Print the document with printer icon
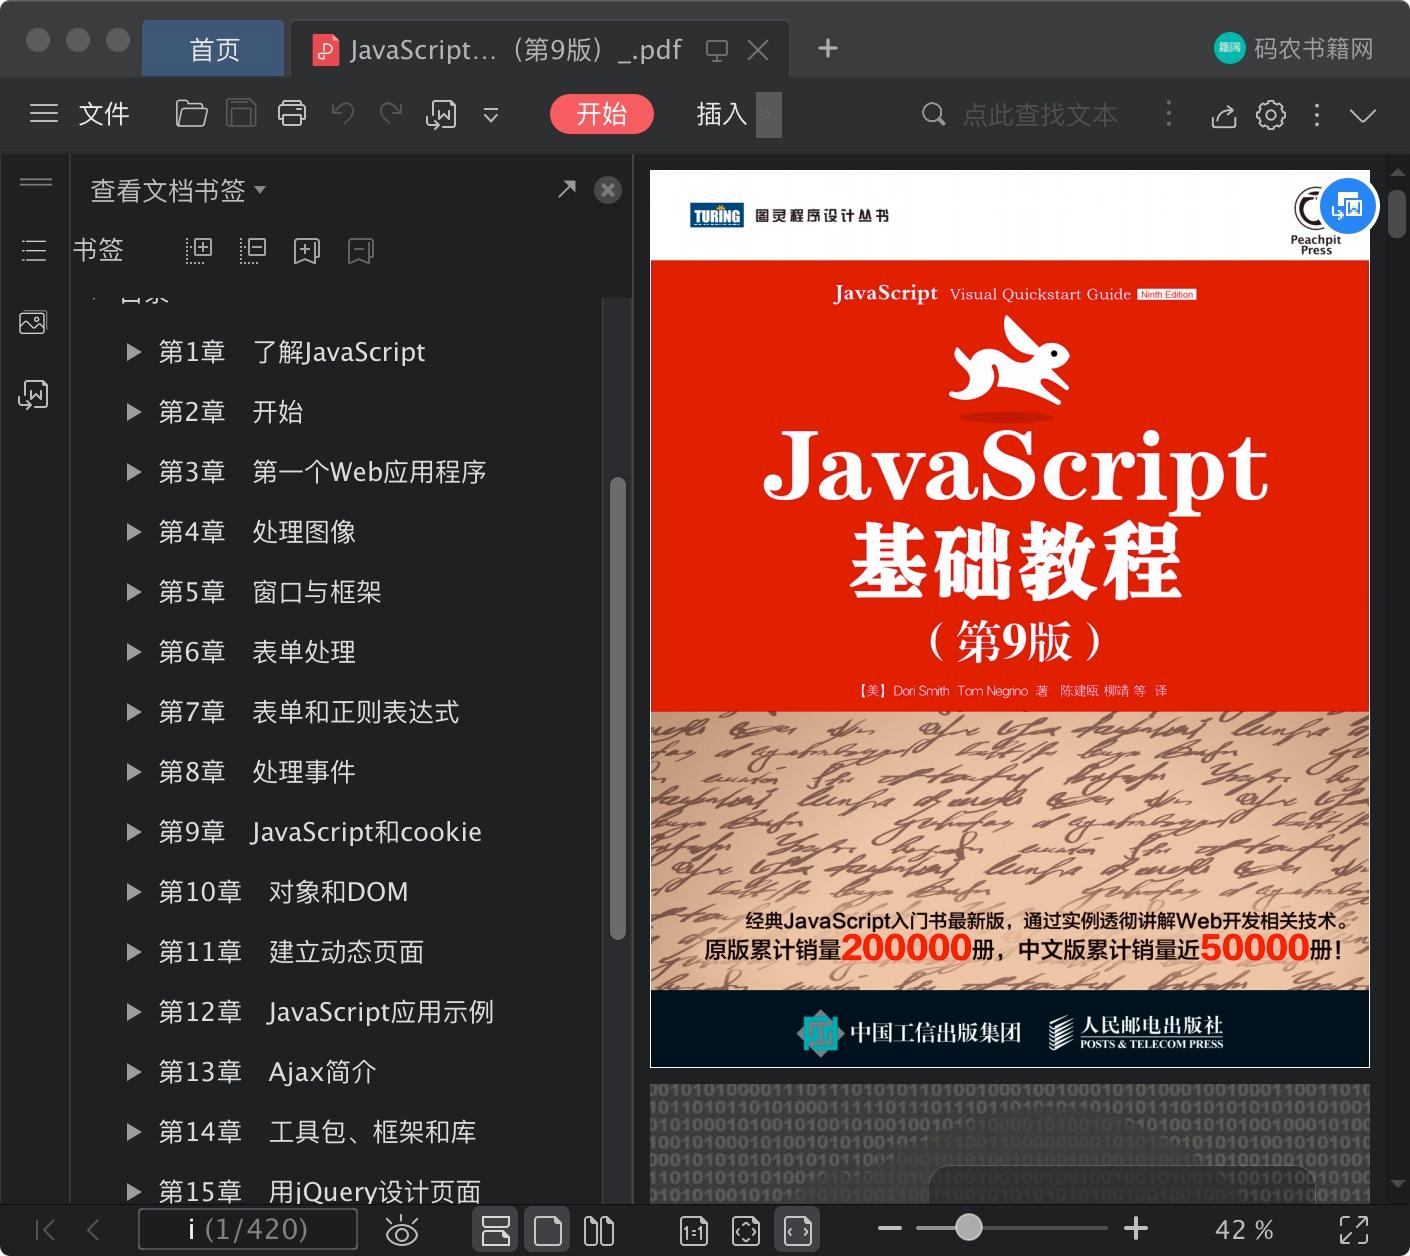1410x1256 pixels. 292,114
